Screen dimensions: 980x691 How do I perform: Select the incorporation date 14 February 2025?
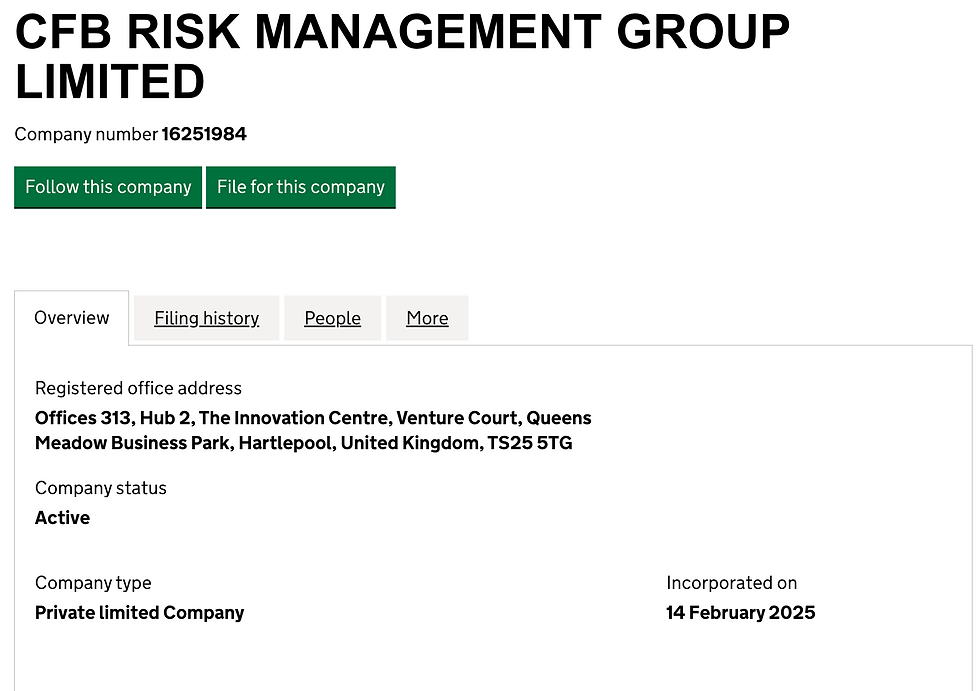pyautogui.click(x=740, y=612)
